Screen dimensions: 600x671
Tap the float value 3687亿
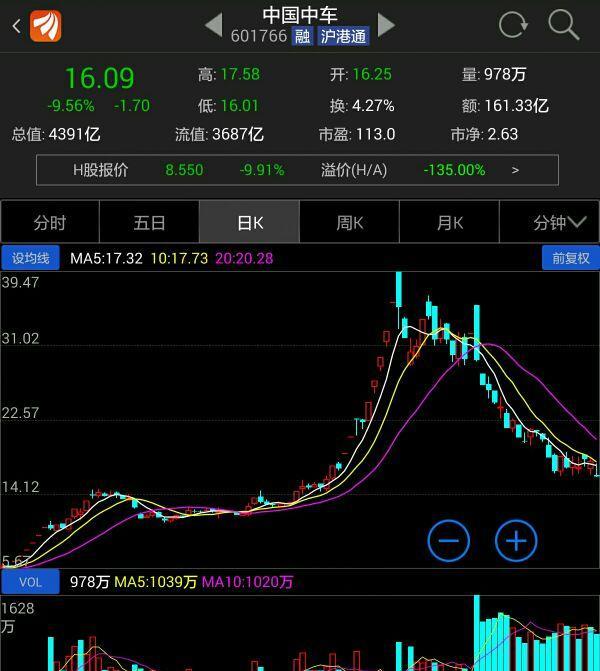click(238, 134)
